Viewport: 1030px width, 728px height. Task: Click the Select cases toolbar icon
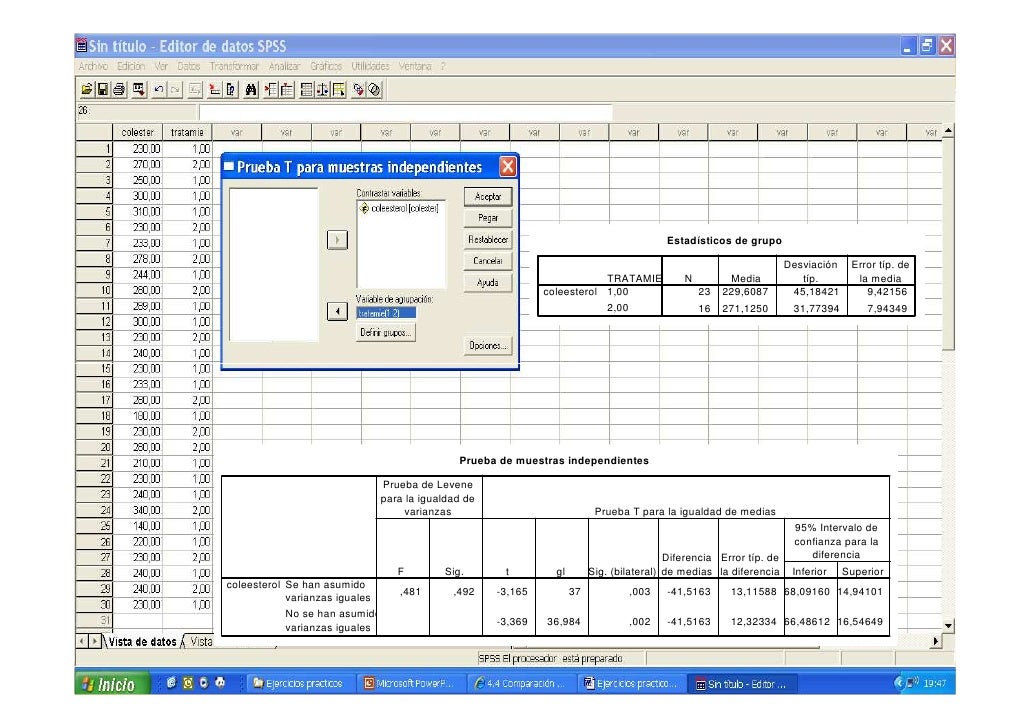[x=339, y=89]
